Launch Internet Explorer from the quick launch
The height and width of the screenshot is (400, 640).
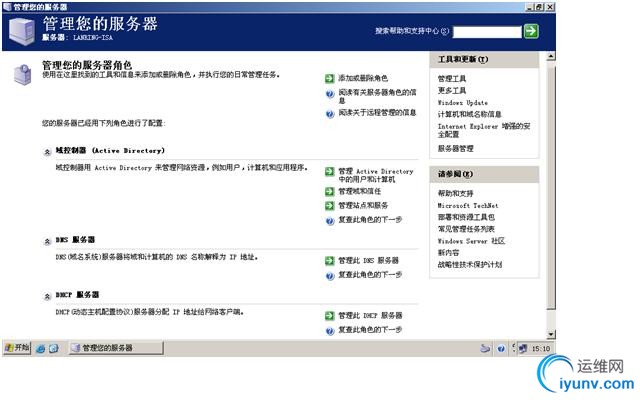(x=40, y=349)
